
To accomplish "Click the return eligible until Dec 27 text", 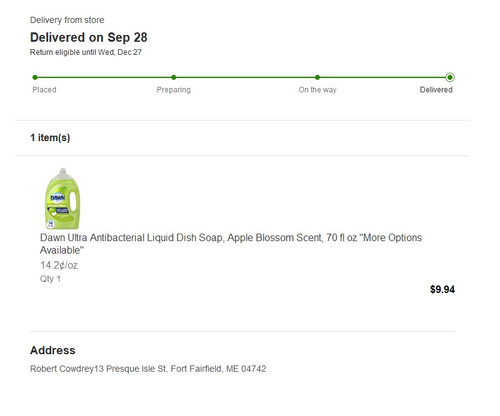I will pos(86,52).
